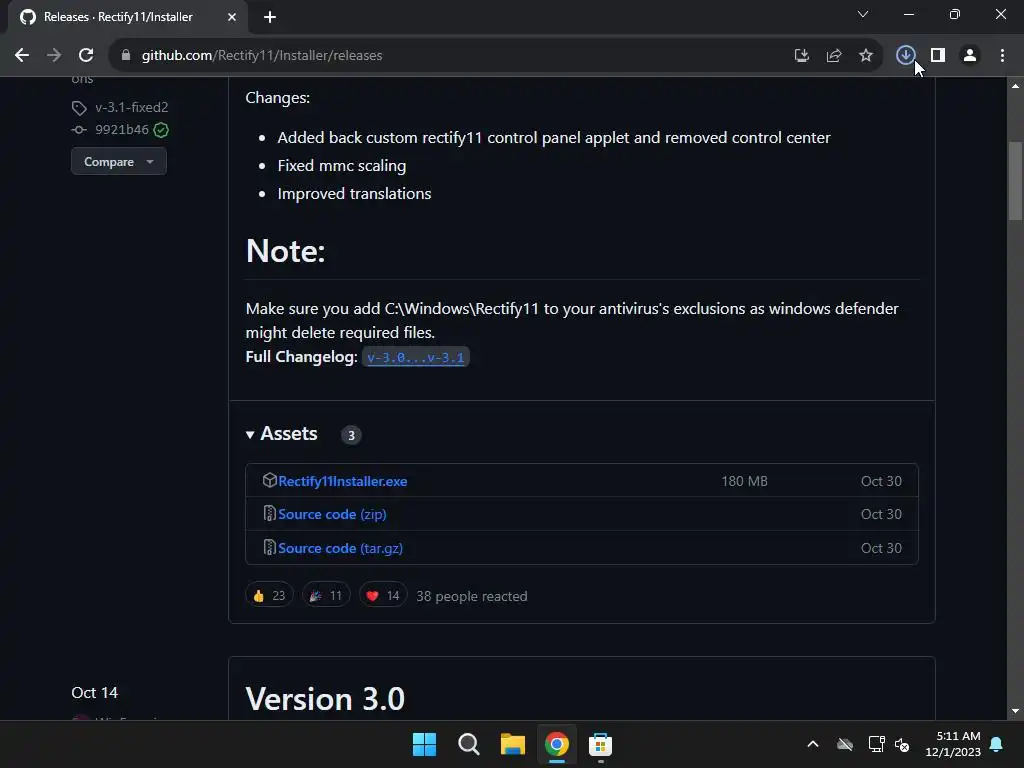
Task: Show the green commit verification checkmark
Action: [161, 130]
